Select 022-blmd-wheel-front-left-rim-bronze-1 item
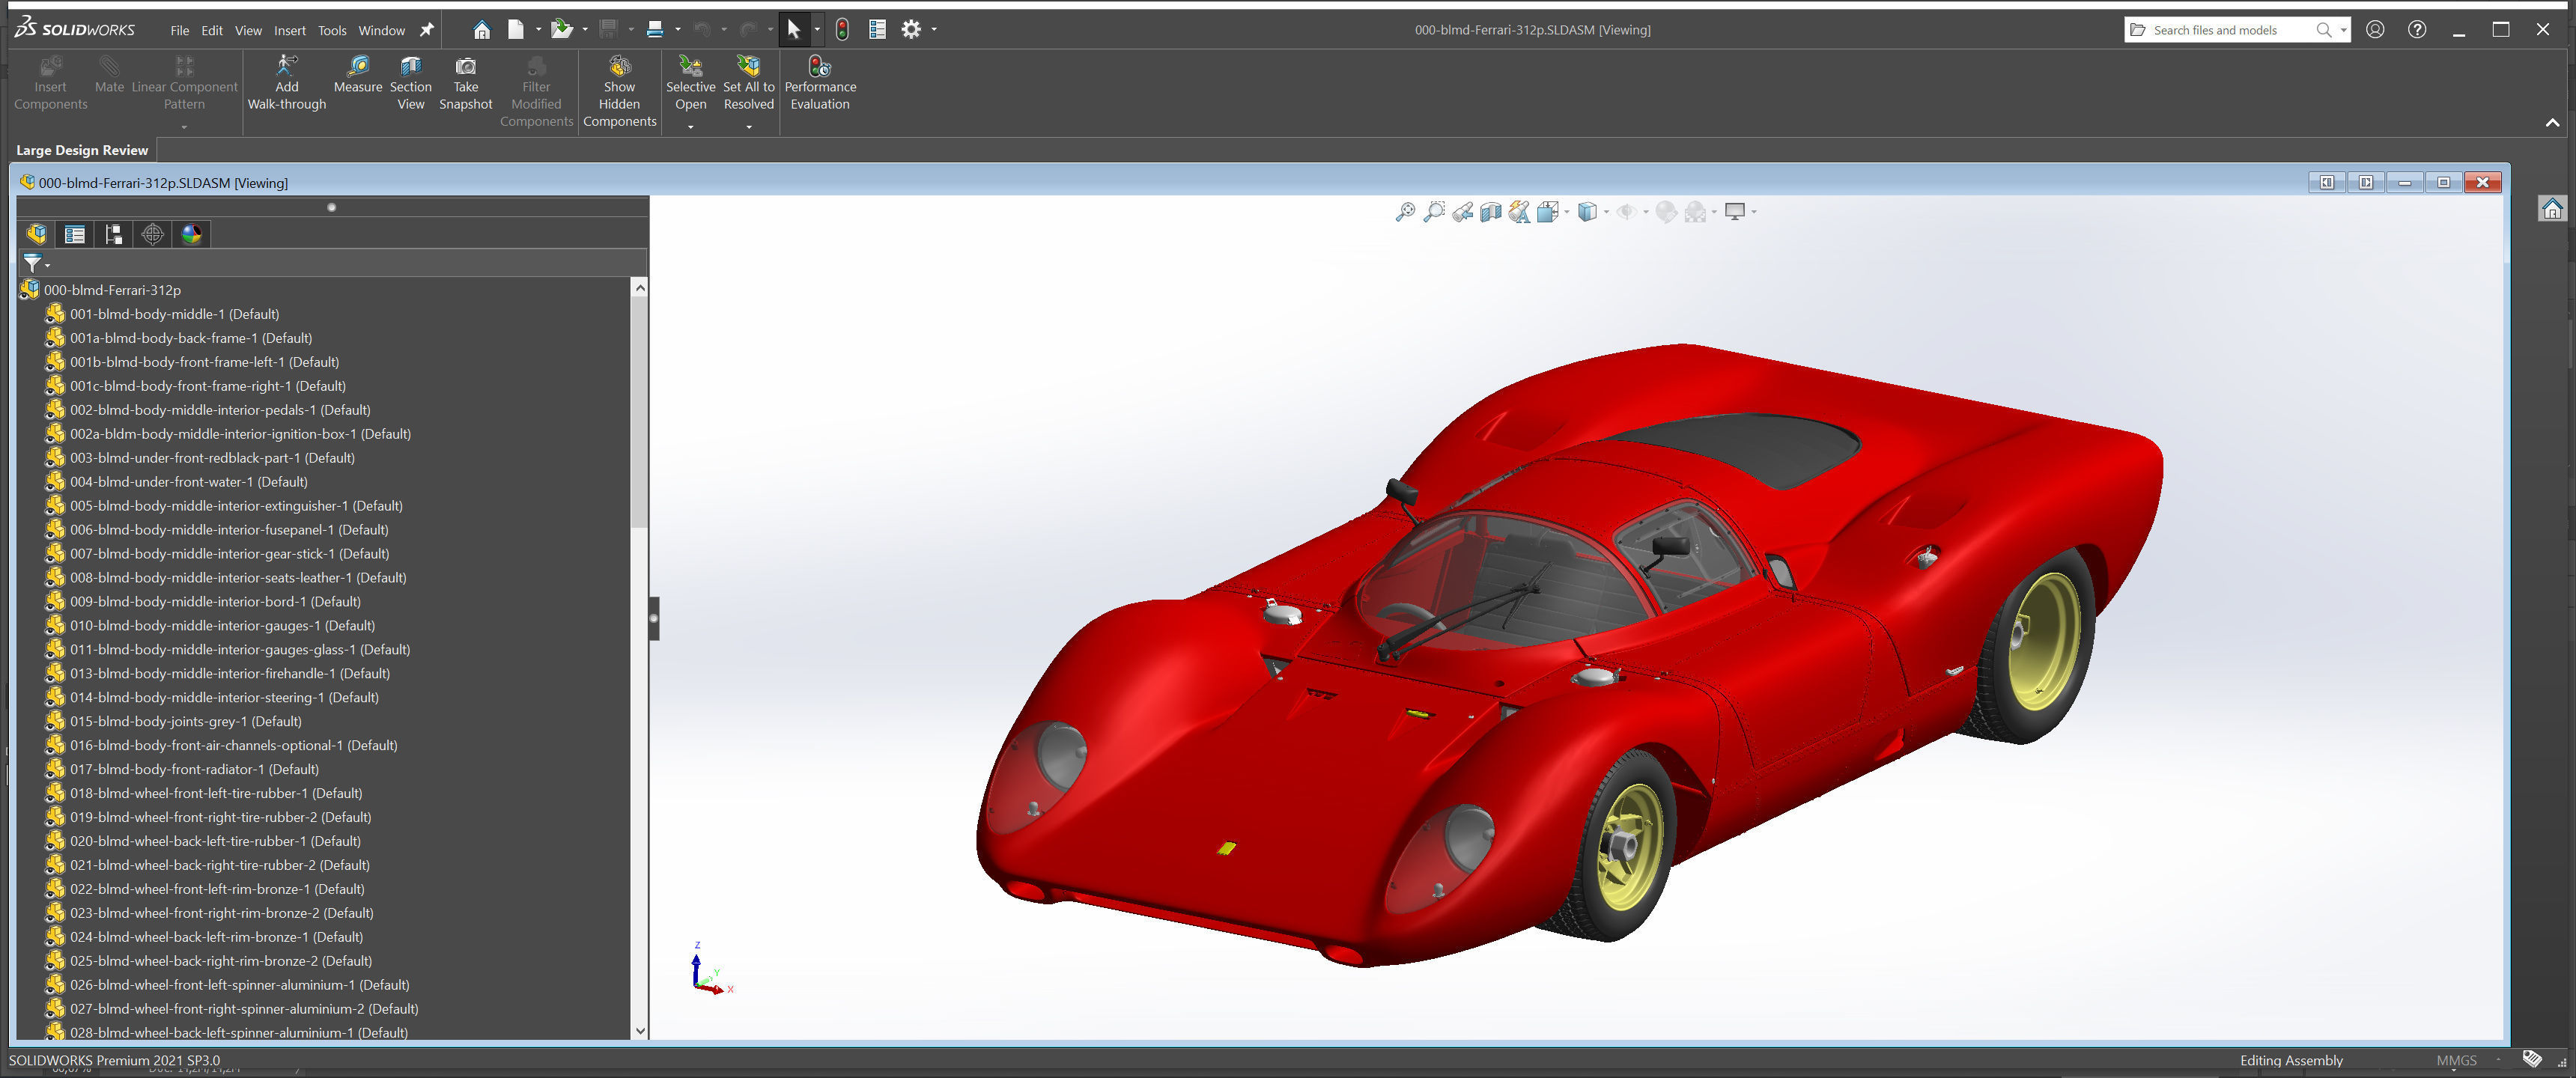The image size is (2576, 1078). click(x=217, y=889)
